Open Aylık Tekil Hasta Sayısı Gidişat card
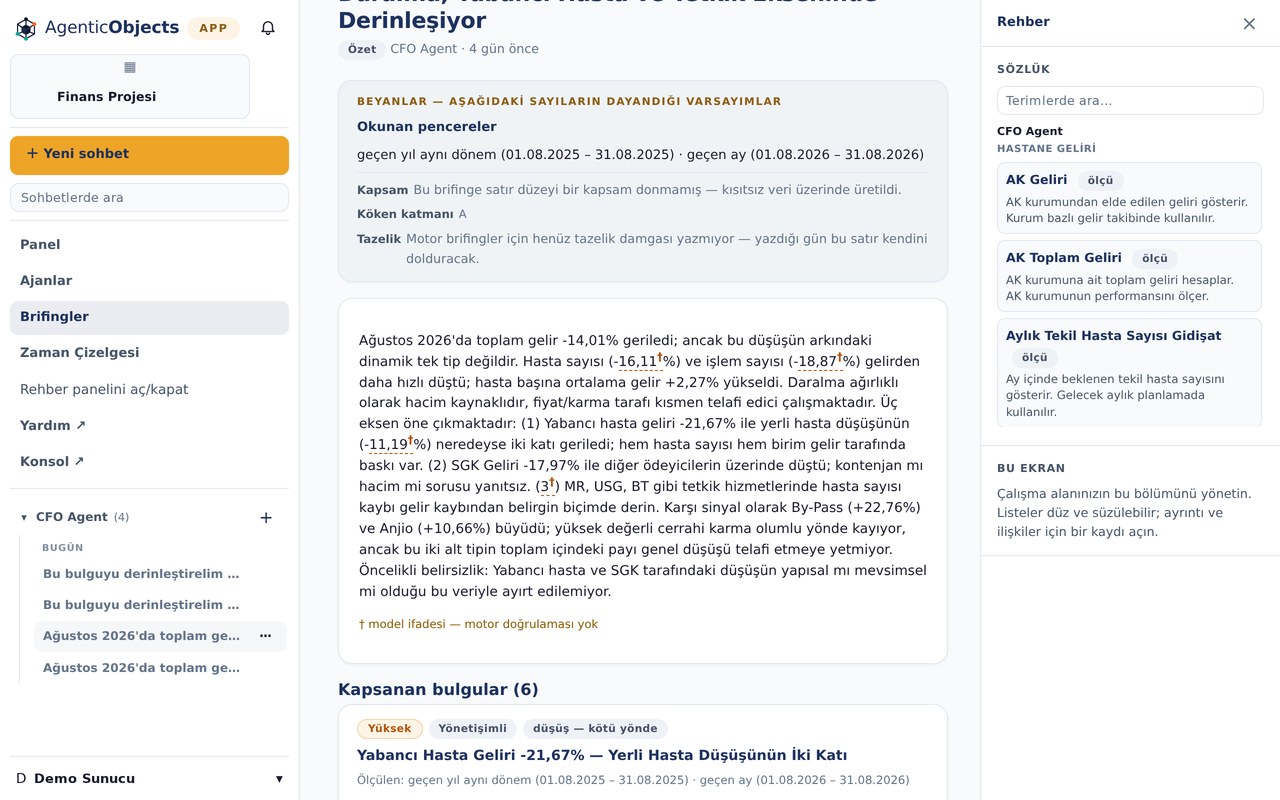Image resolution: width=1280 pixels, height=800 pixels. coord(1130,372)
